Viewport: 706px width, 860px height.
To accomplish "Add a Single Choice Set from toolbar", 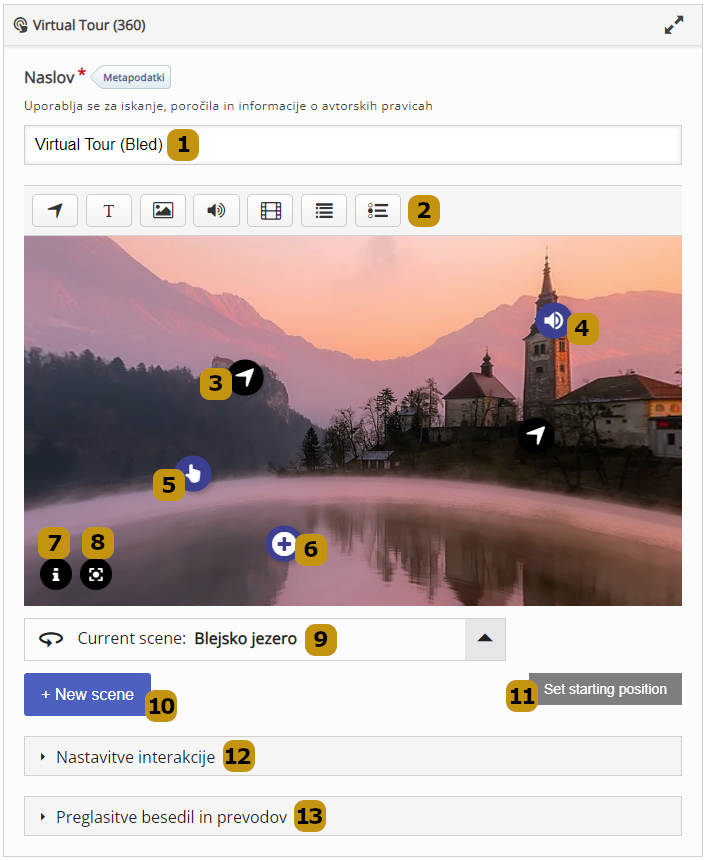I will [x=378, y=211].
